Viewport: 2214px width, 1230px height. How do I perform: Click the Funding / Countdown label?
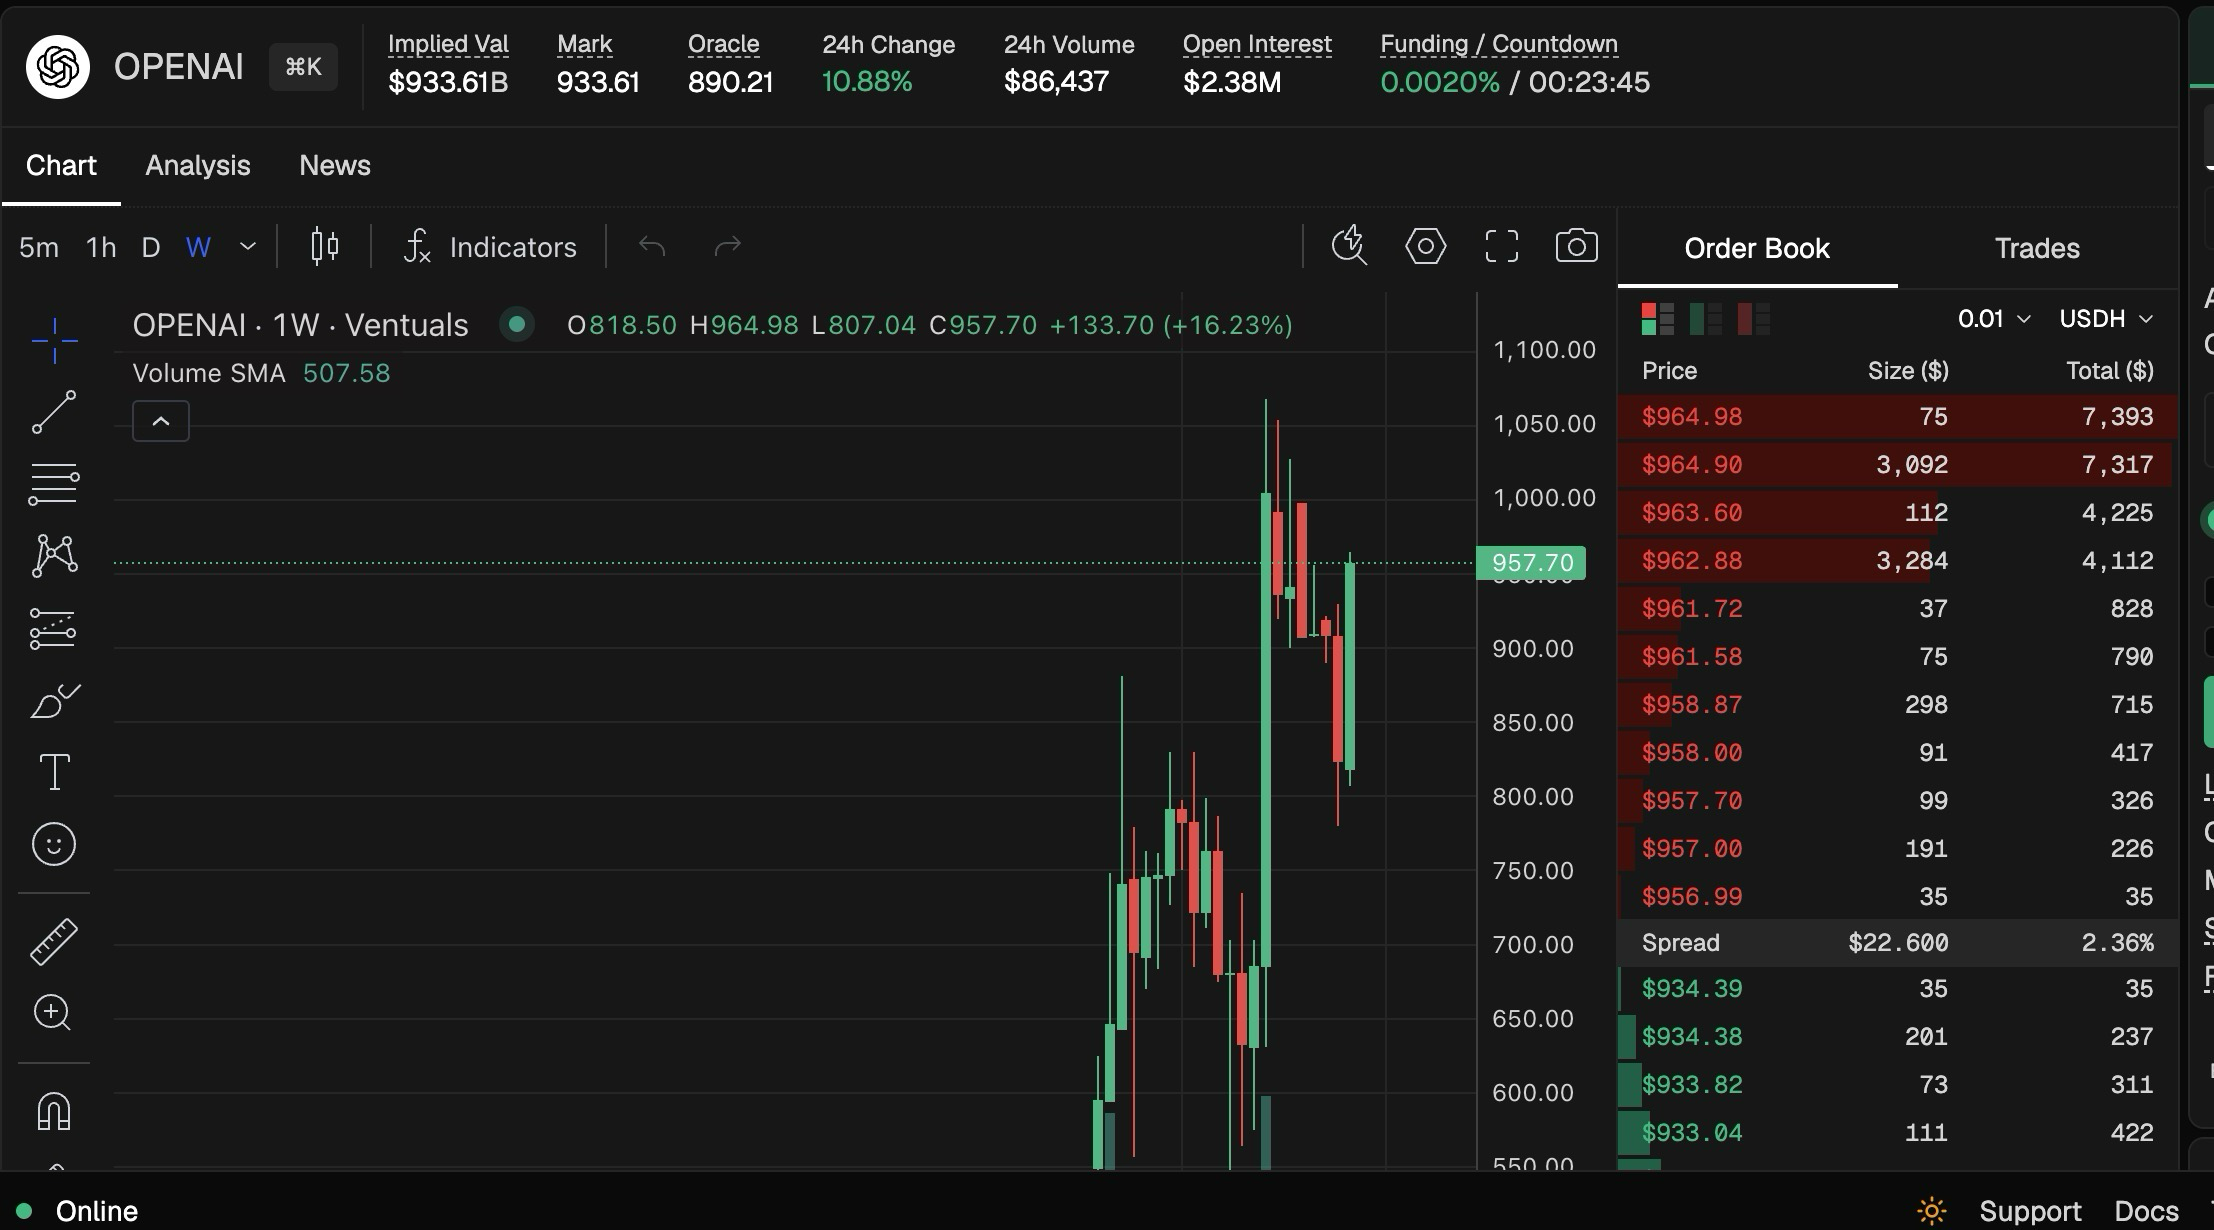point(1499,44)
